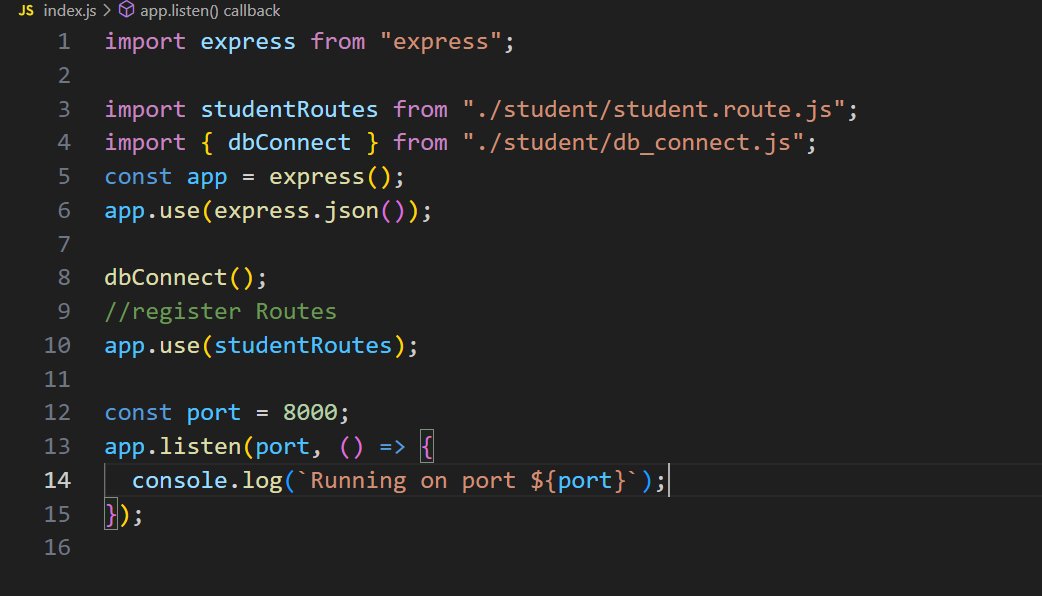Viewport: 1042px width, 596px height.
Task: Click the 8000 port value
Action: click(x=310, y=413)
